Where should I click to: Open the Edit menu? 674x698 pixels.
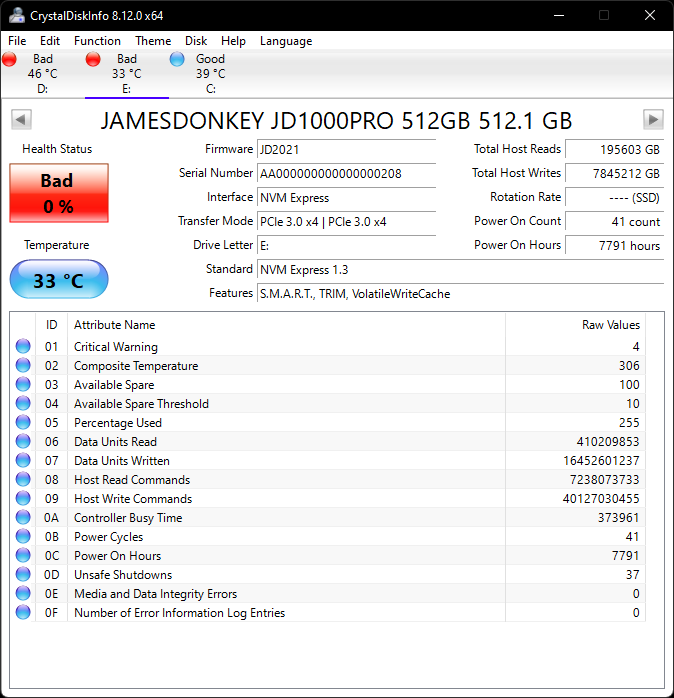point(50,41)
